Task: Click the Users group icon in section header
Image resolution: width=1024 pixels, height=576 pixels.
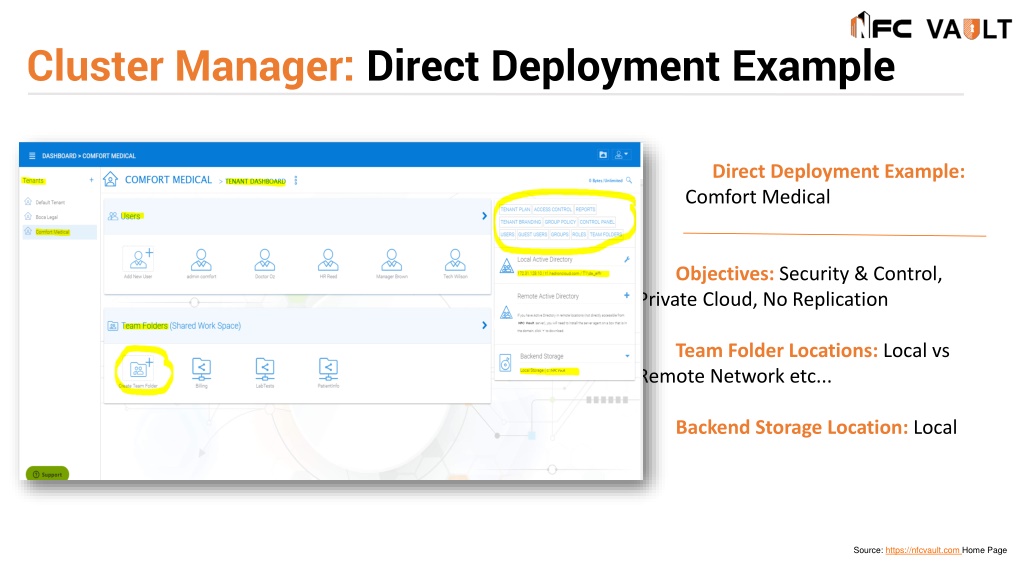Action: pyautogui.click(x=113, y=216)
